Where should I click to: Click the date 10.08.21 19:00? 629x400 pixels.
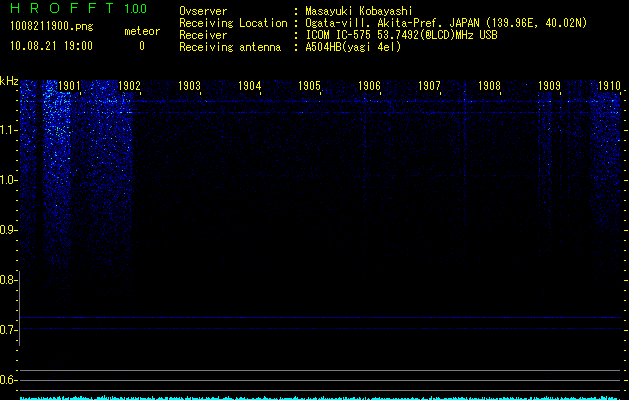51,46
